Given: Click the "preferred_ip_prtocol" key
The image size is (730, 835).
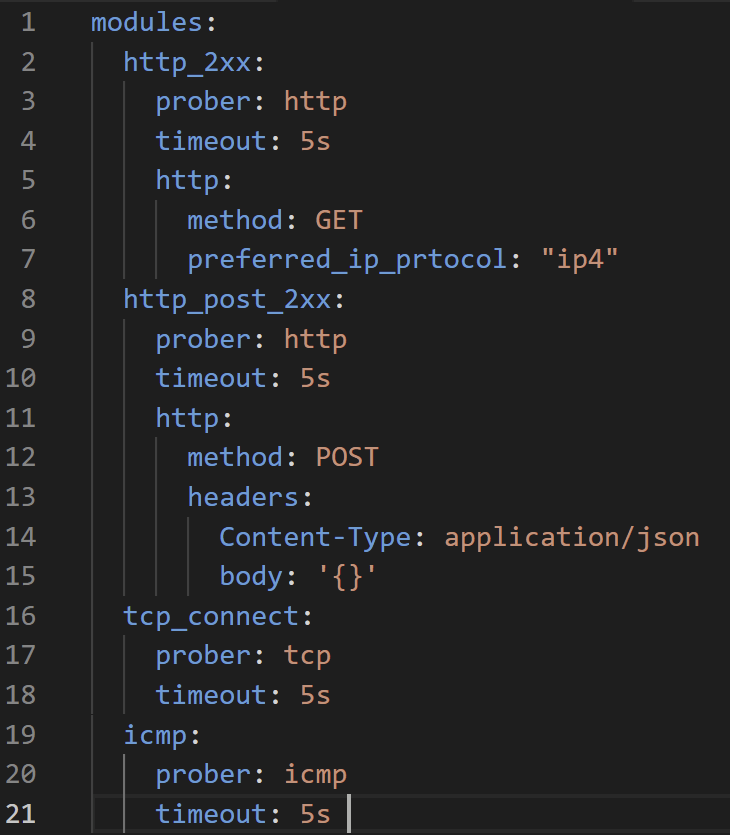Looking at the screenshot, I should click(x=347, y=260).
